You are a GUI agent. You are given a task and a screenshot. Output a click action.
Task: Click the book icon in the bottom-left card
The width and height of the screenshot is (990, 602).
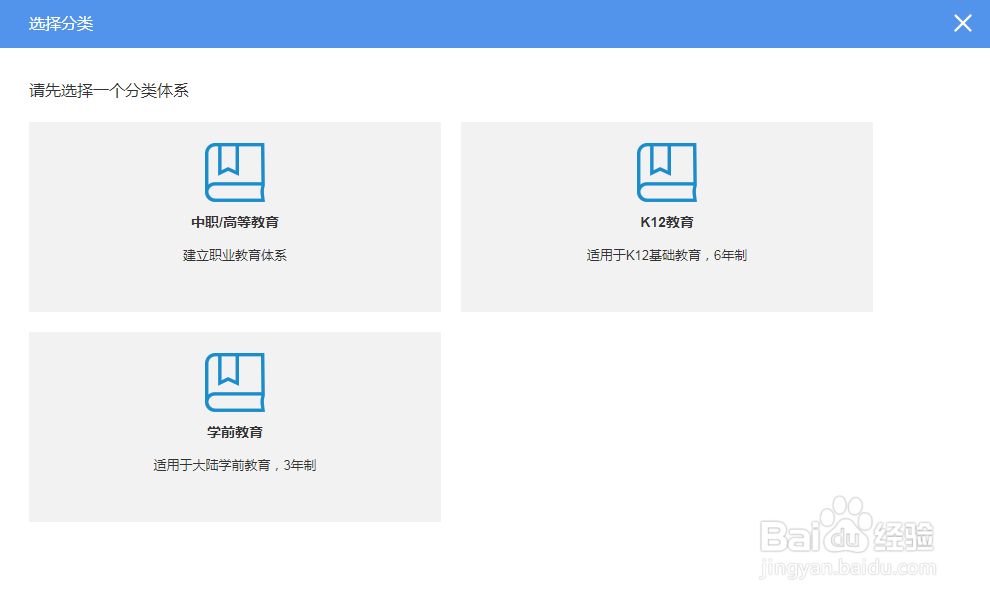235,380
